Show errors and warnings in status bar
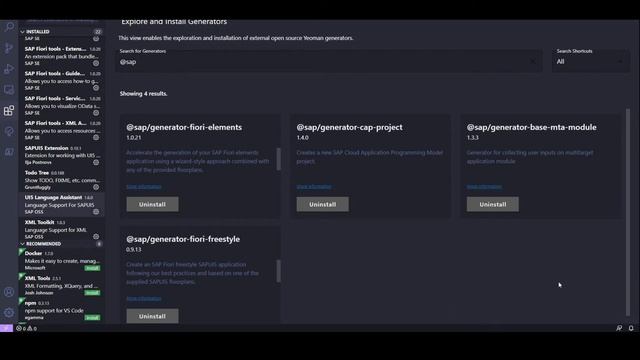This screenshot has width=640, height=360. point(26,328)
